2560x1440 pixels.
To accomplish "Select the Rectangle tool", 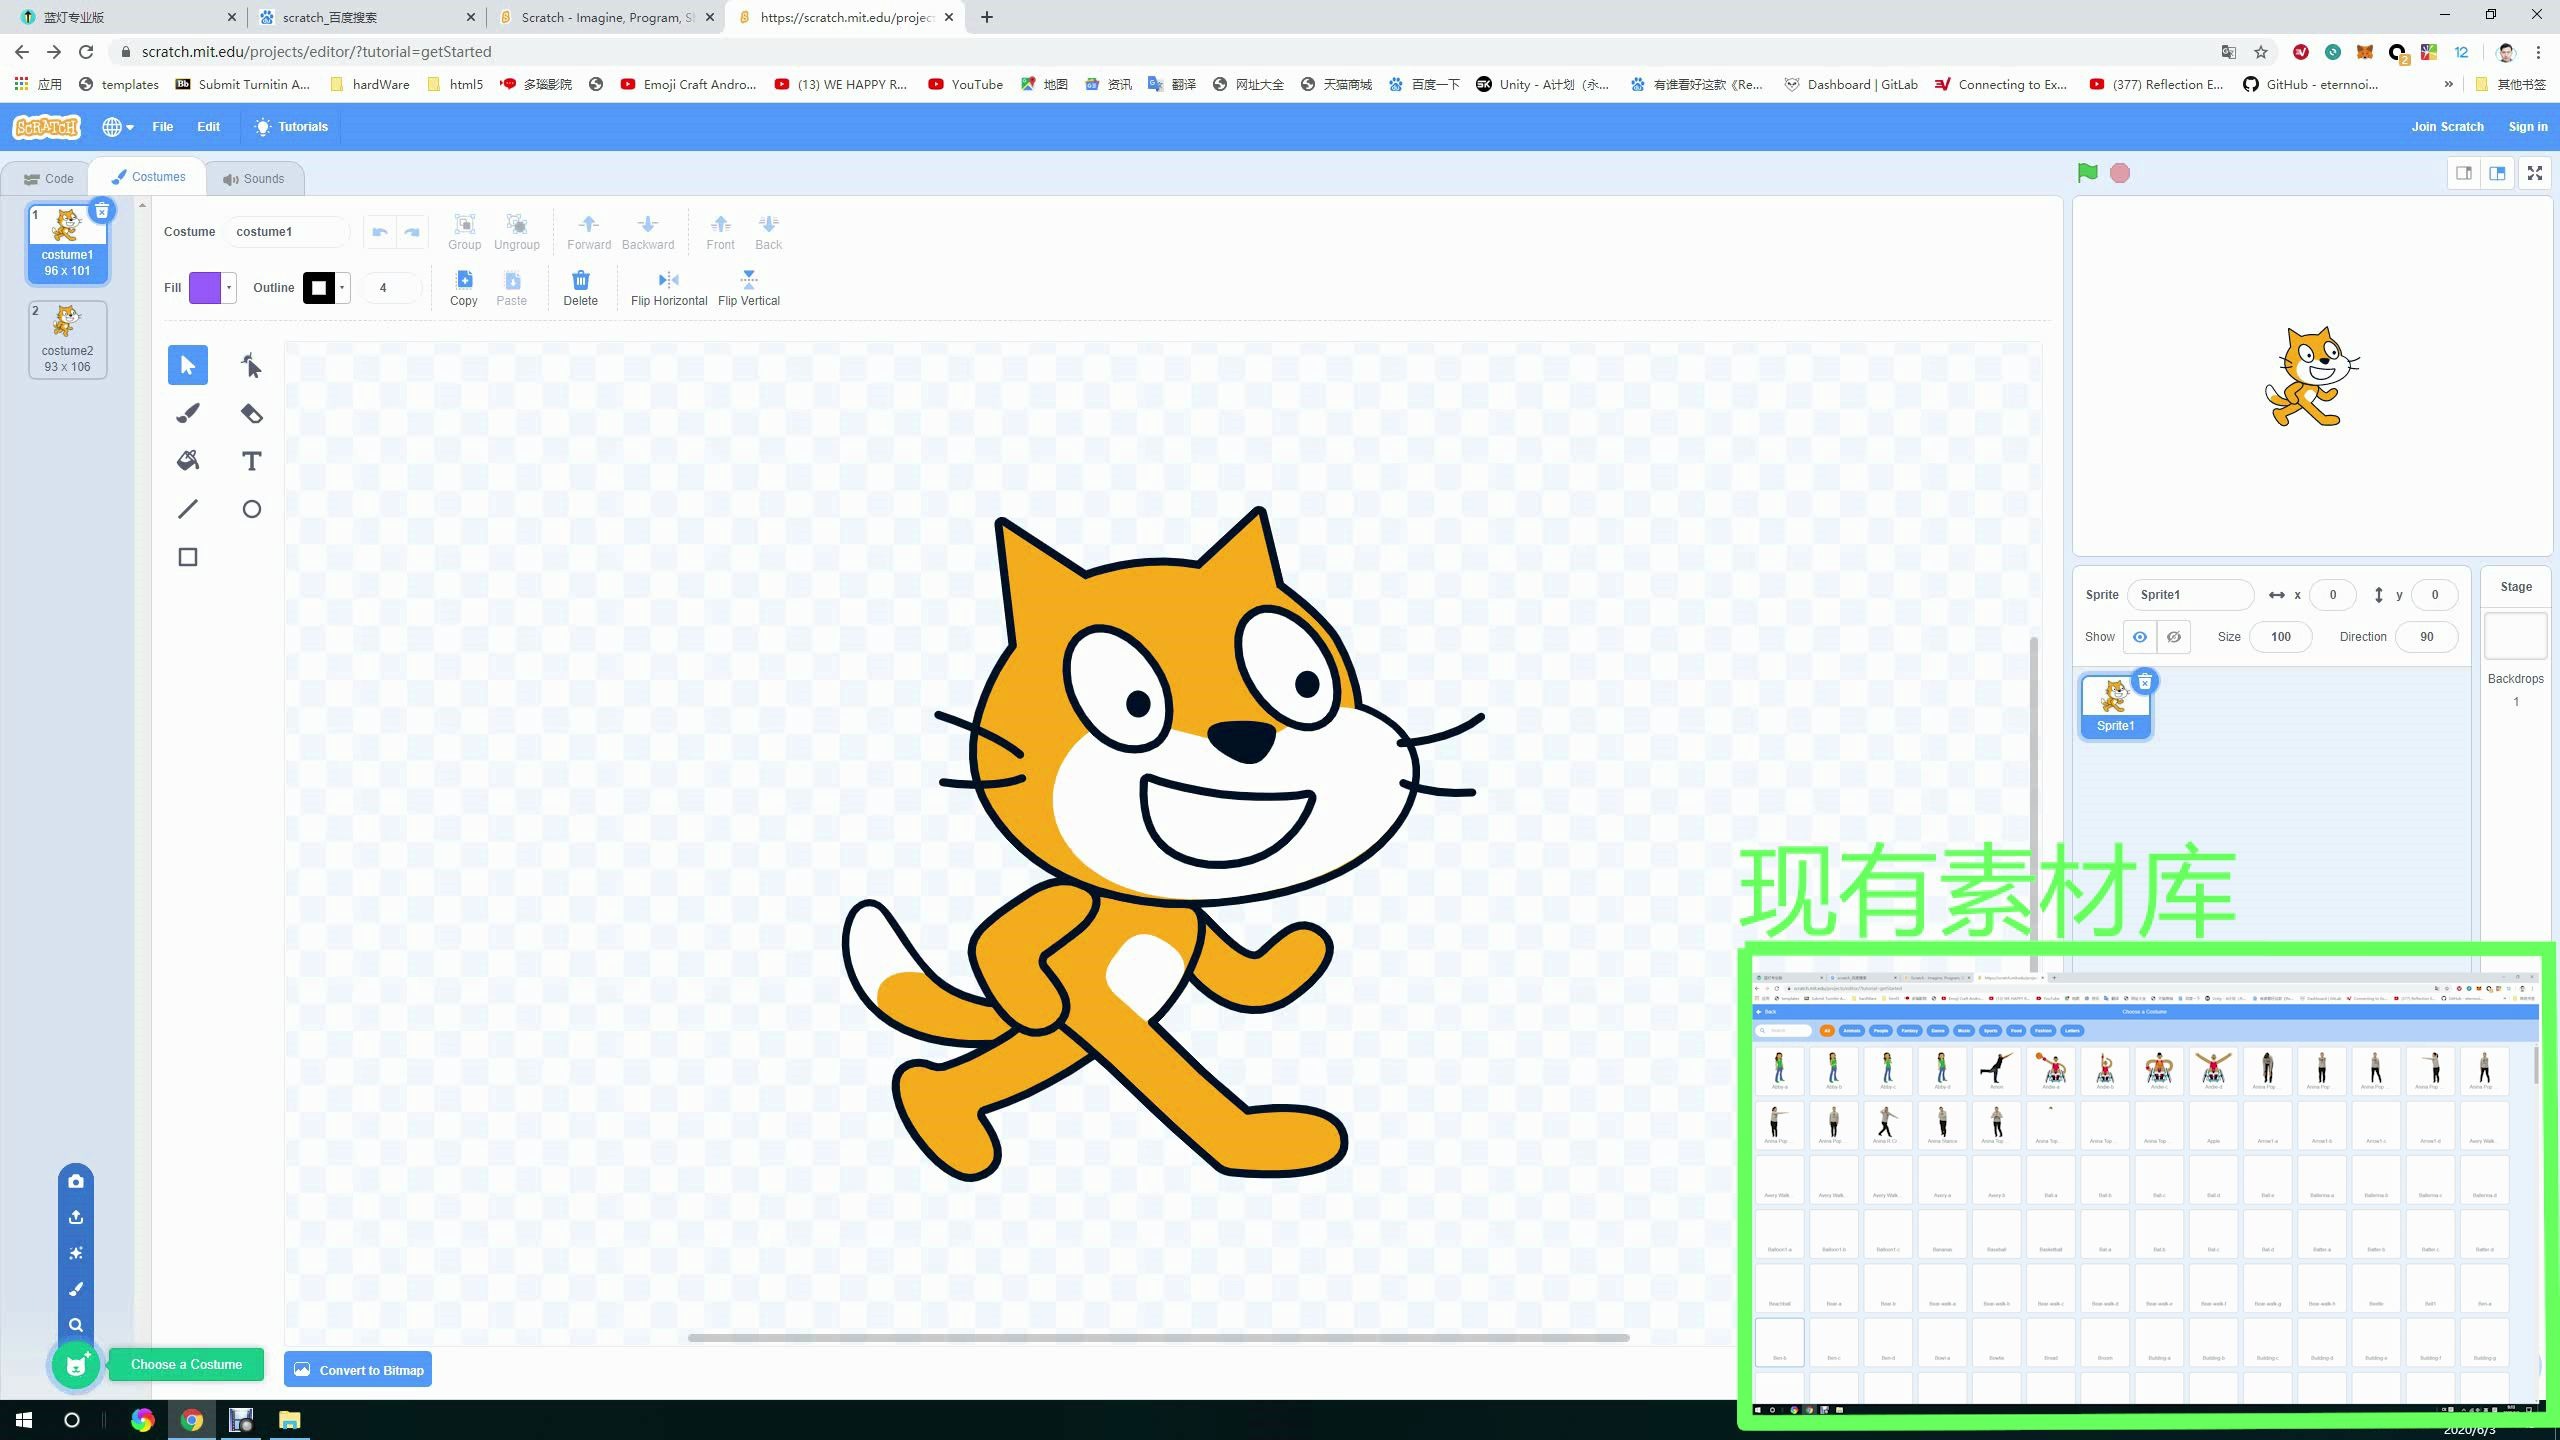I will coord(187,557).
